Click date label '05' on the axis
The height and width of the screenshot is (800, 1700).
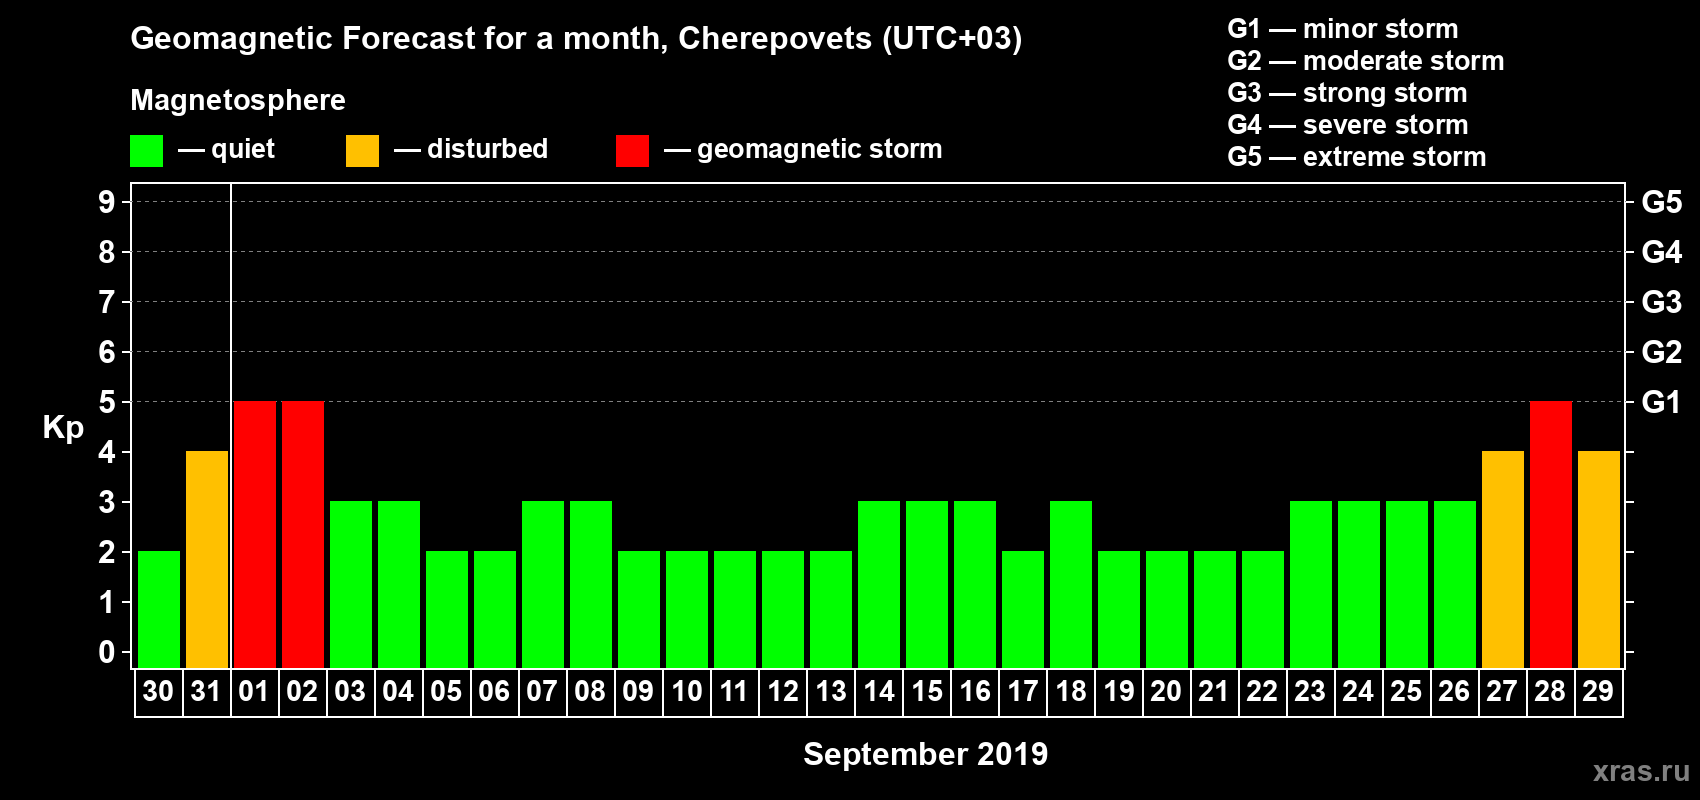(x=446, y=691)
